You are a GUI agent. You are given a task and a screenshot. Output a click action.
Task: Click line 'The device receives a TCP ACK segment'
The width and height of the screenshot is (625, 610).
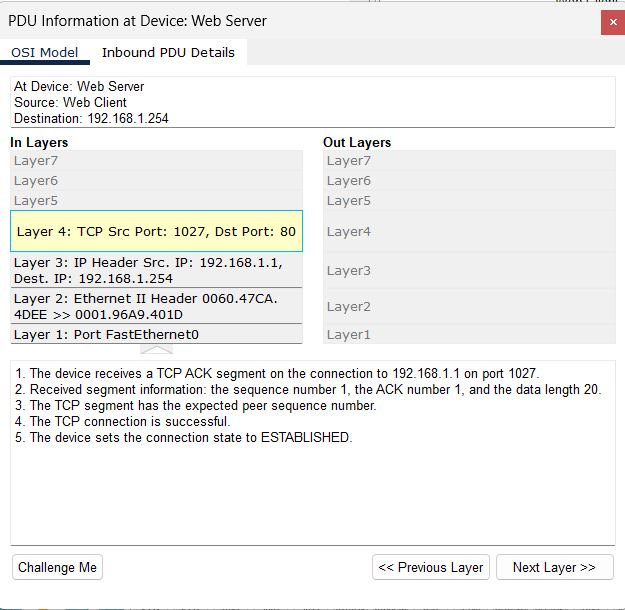(x=277, y=374)
